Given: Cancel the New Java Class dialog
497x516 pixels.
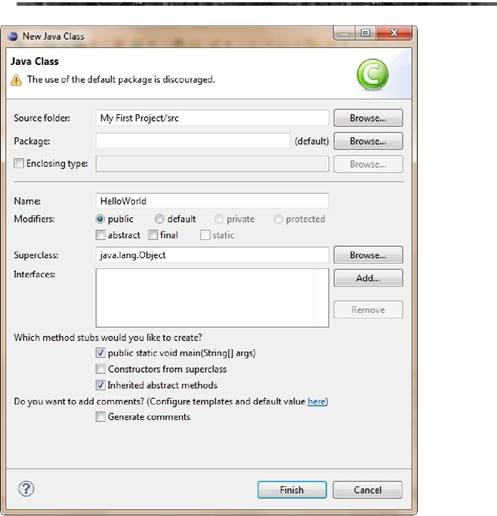Looking at the screenshot, I should (x=367, y=490).
